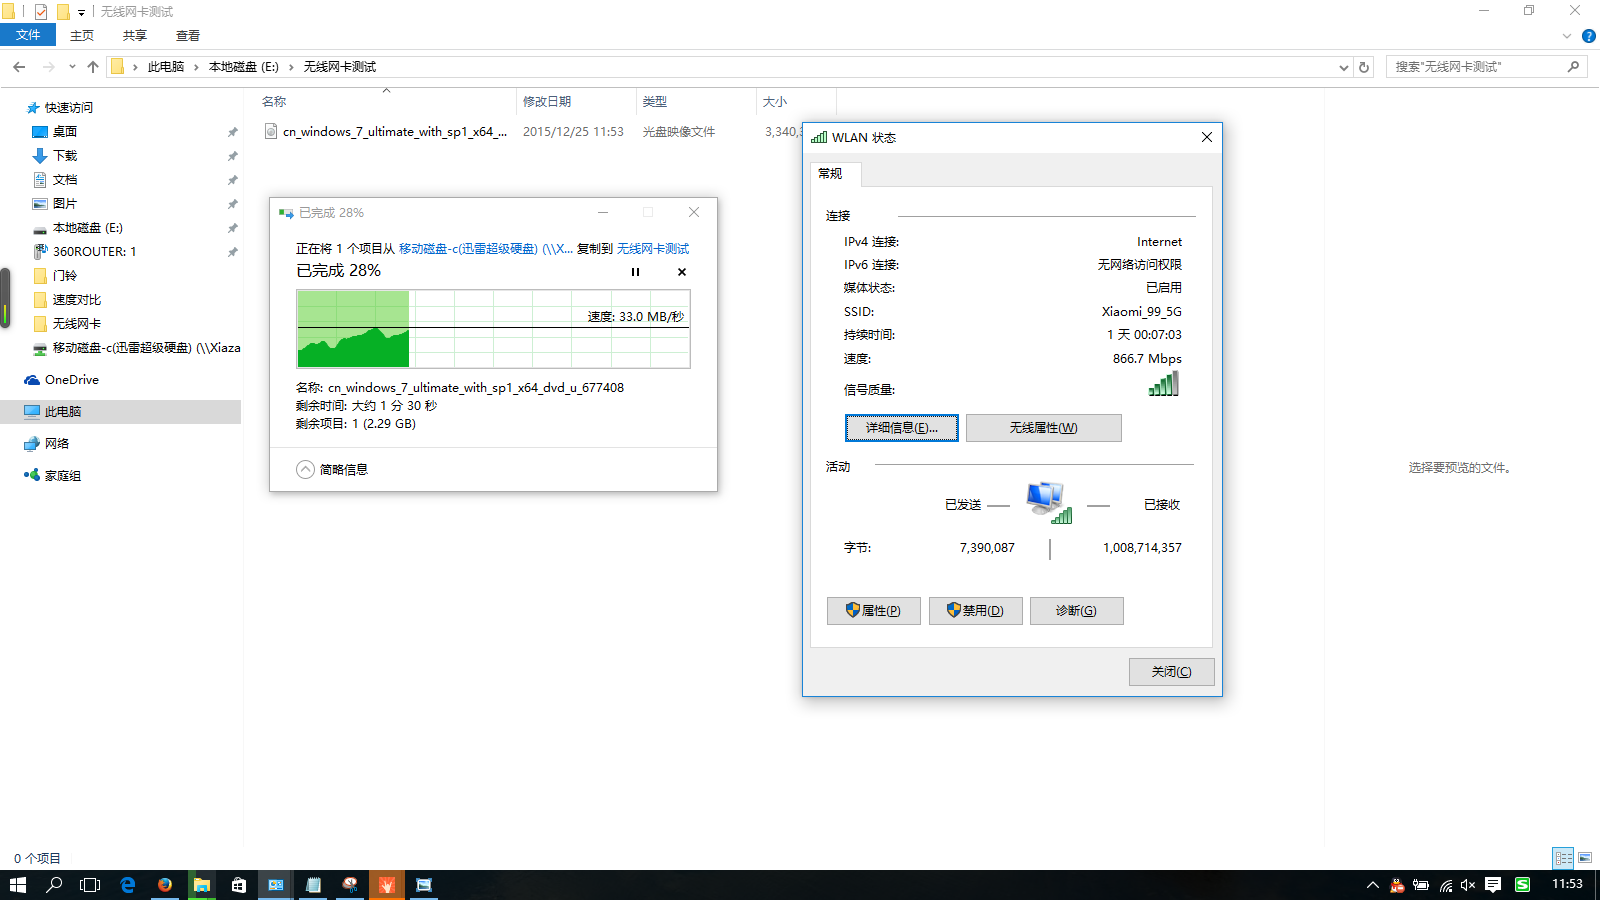Image resolution: width=1600 pixels, height=900 pixels.
Task: Unpin 360ROUTER: 1 using its pin icon
Action: pyautogui.click(x=232, y=252)
